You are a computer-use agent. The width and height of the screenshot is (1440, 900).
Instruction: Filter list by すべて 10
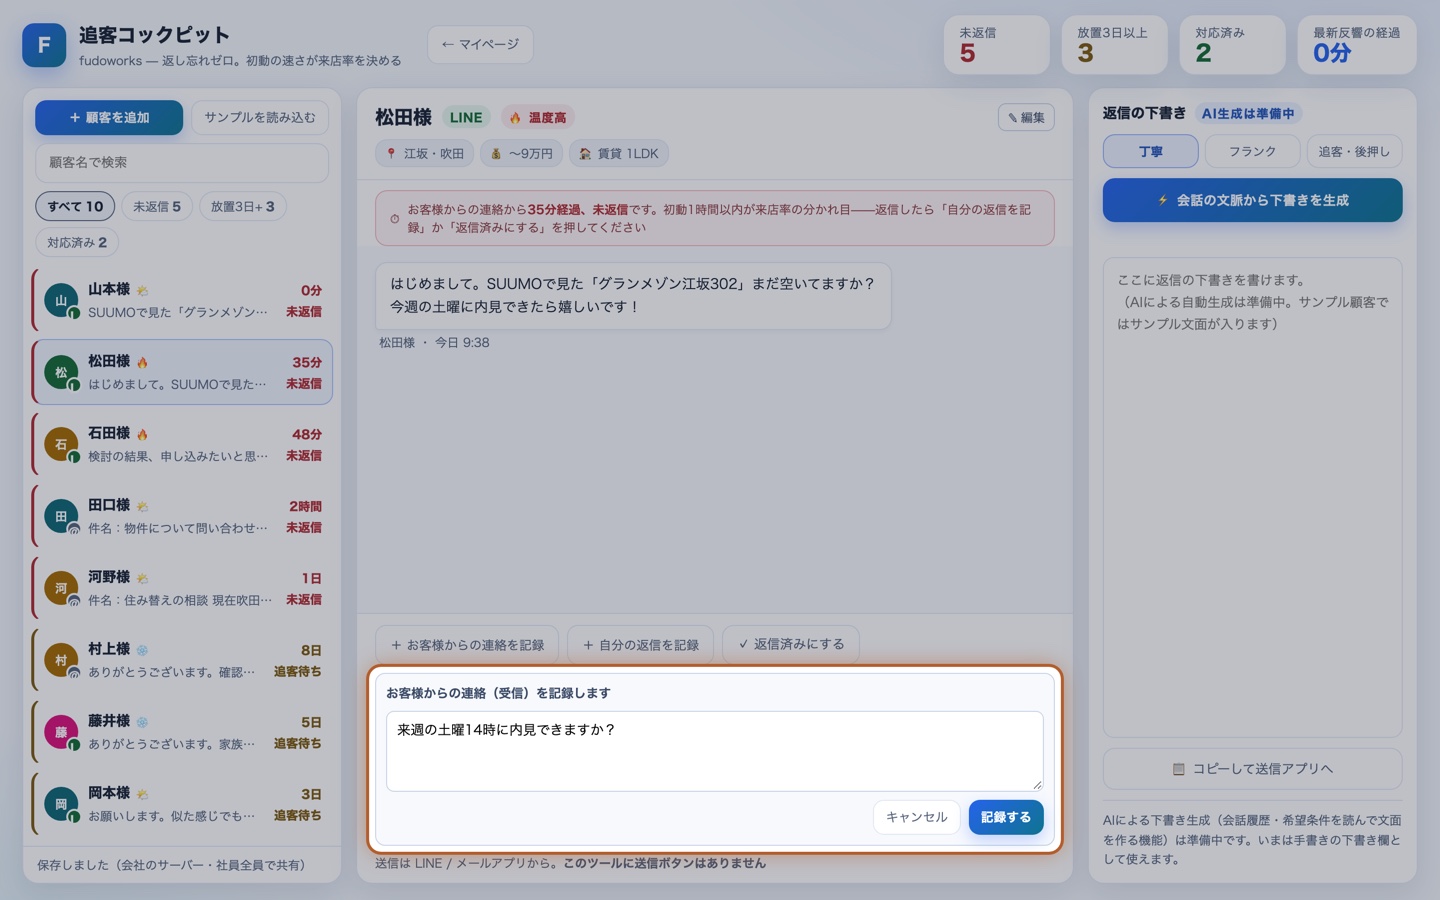point(75,206)
